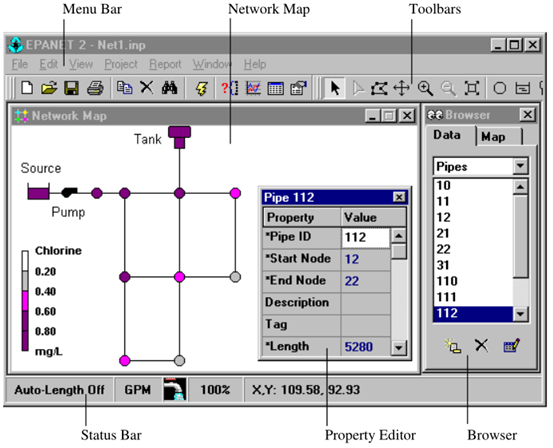Click the Run analysis lightning bolt icon
Screen dimensions: 553x448
[202, 88]
